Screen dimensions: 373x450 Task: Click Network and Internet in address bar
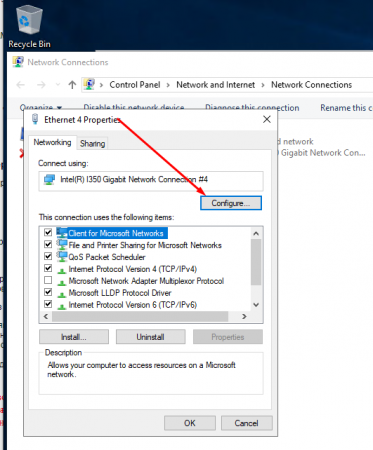(216, 85)
